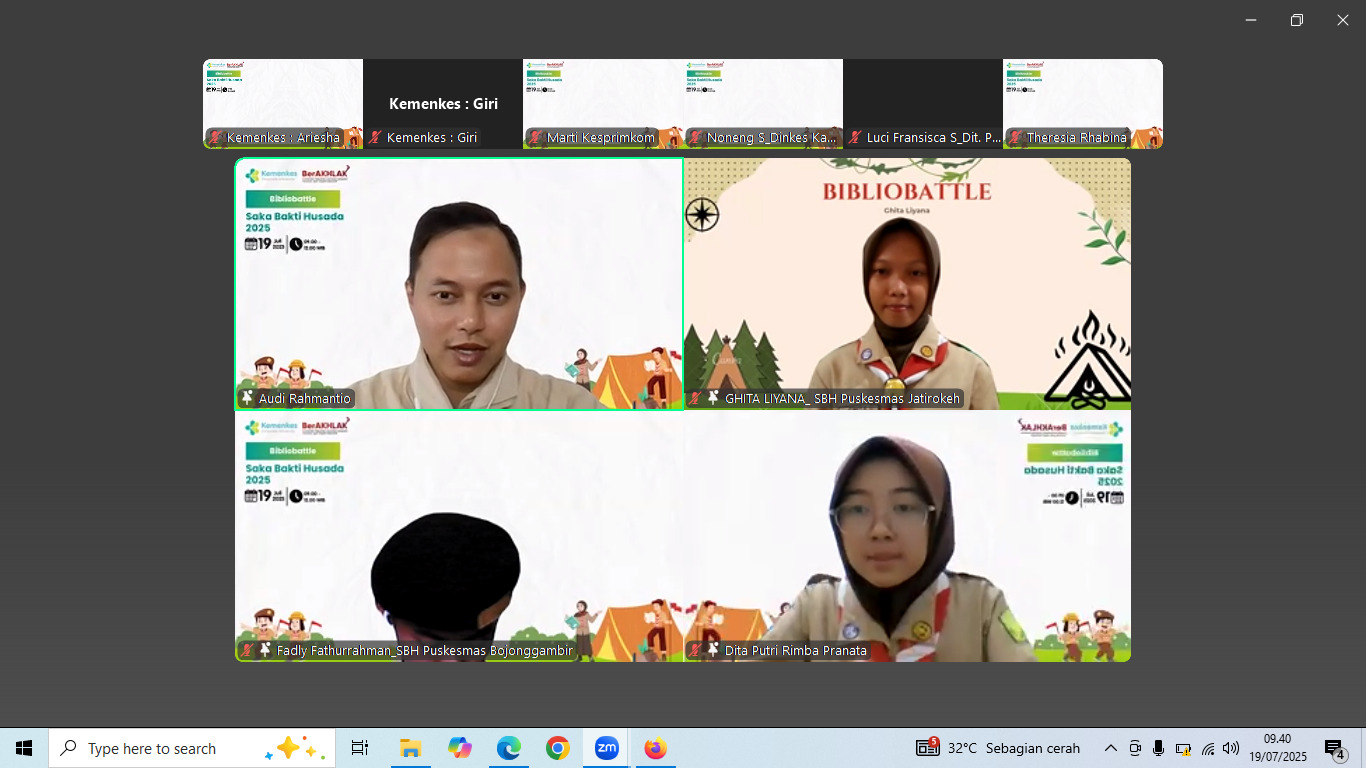Open File Explorer from the taskbar
This screenshot has width=1366, height=768.
pos(410,748)
